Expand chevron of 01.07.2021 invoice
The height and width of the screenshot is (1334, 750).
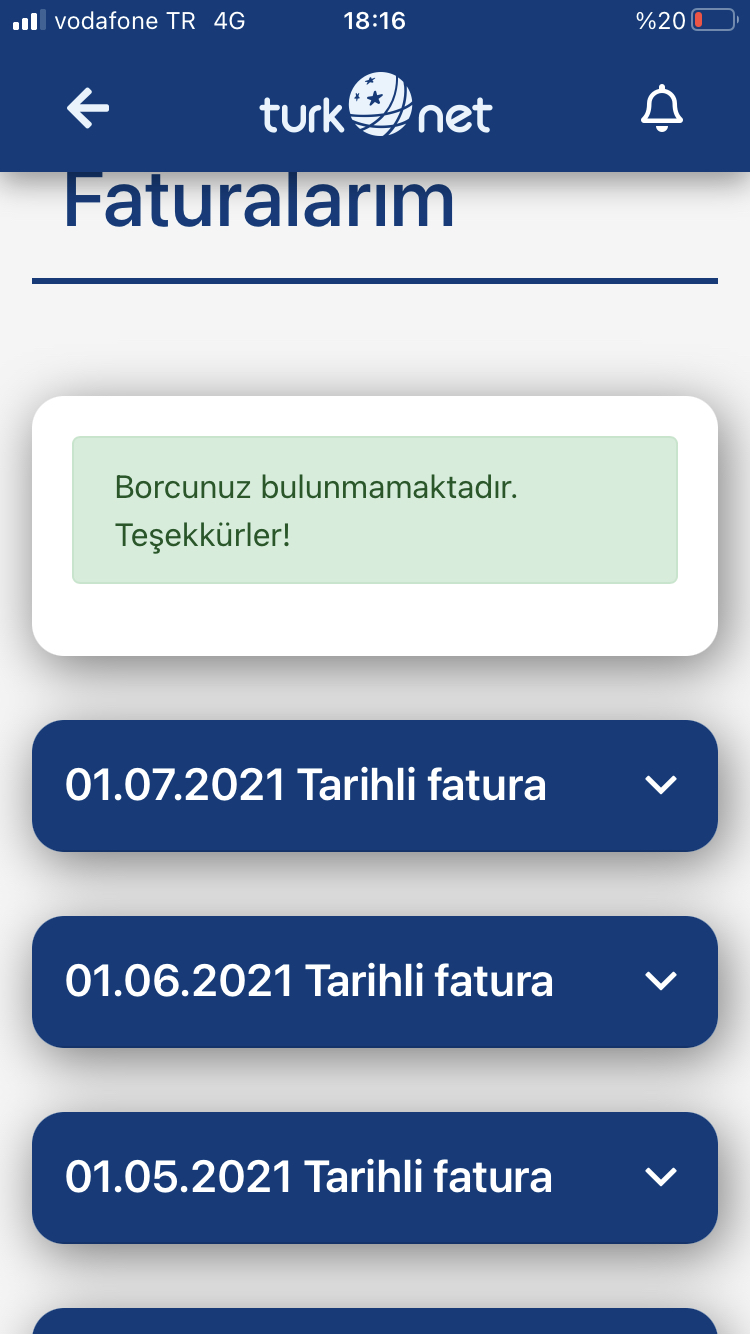point(661,786)
